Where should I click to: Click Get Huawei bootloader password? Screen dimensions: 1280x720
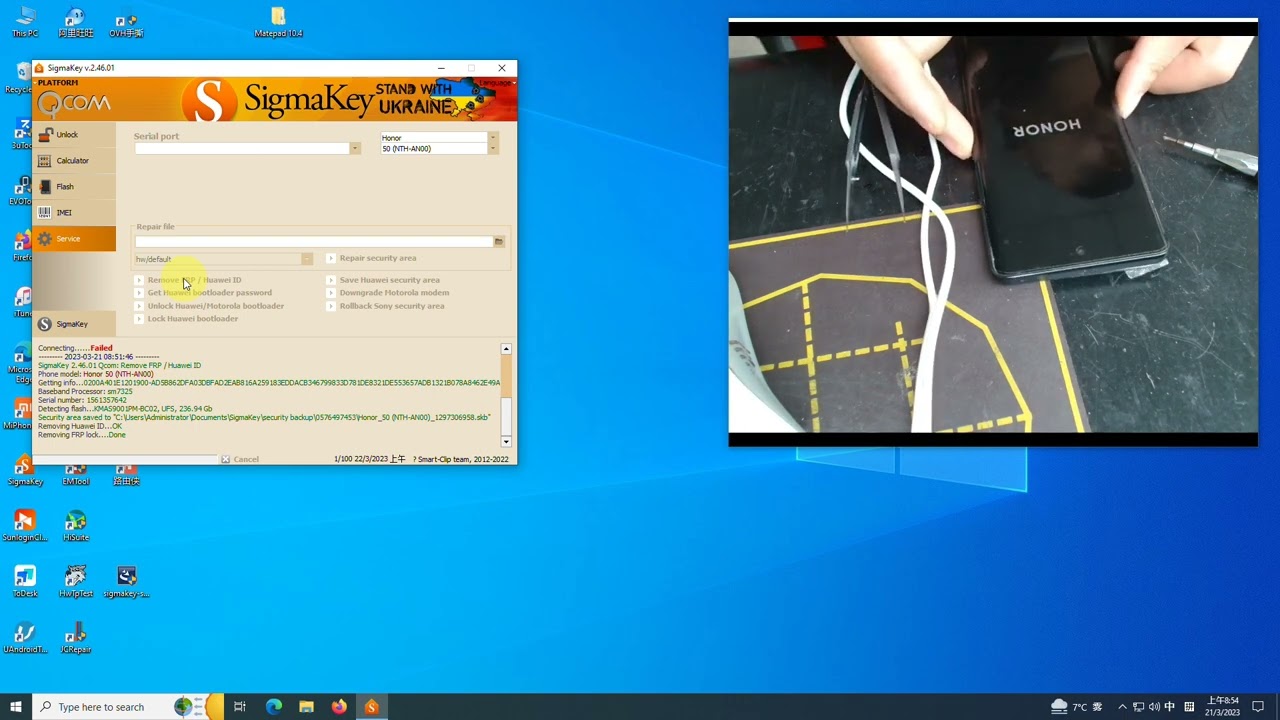(x=204, y=293)
